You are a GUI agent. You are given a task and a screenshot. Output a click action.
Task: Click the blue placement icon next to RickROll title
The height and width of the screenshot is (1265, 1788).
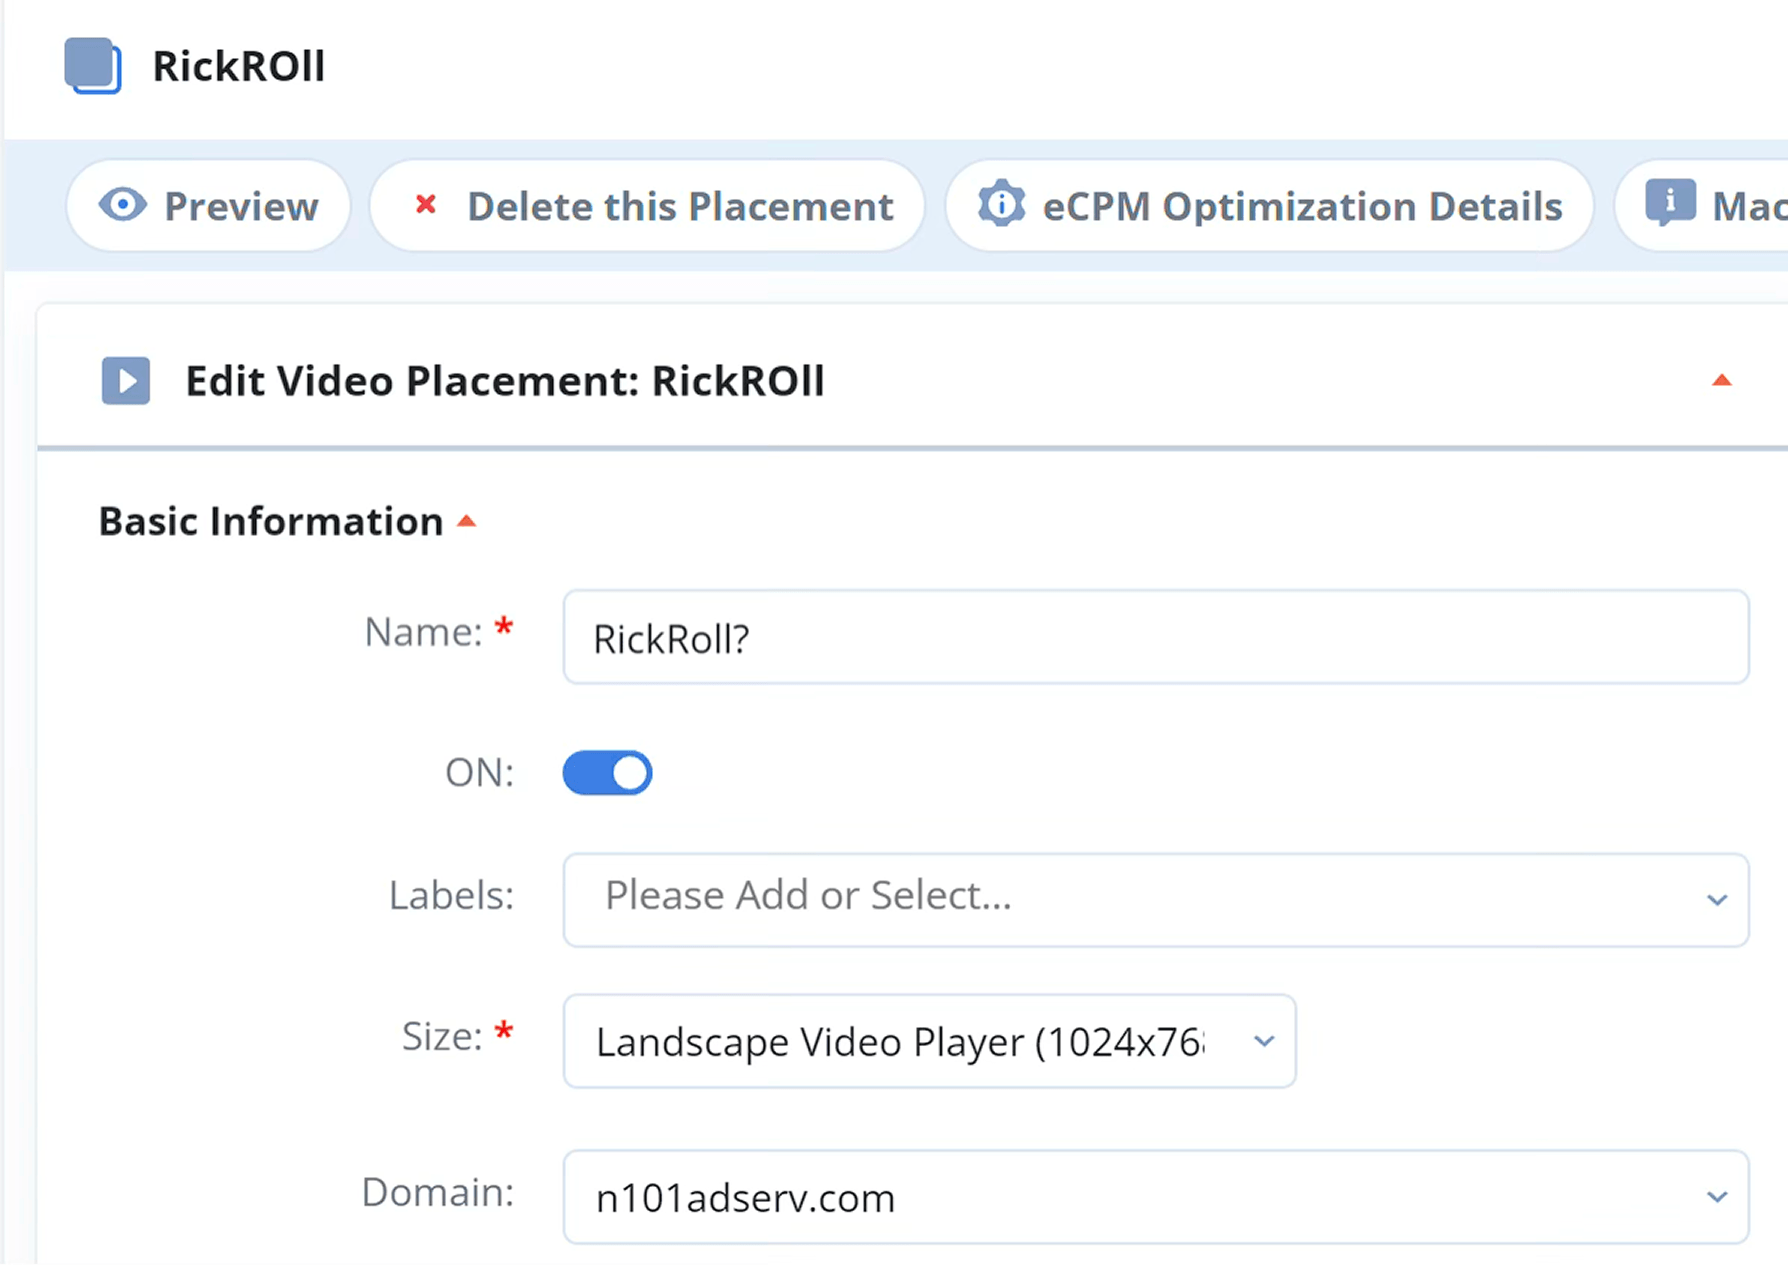93,65
